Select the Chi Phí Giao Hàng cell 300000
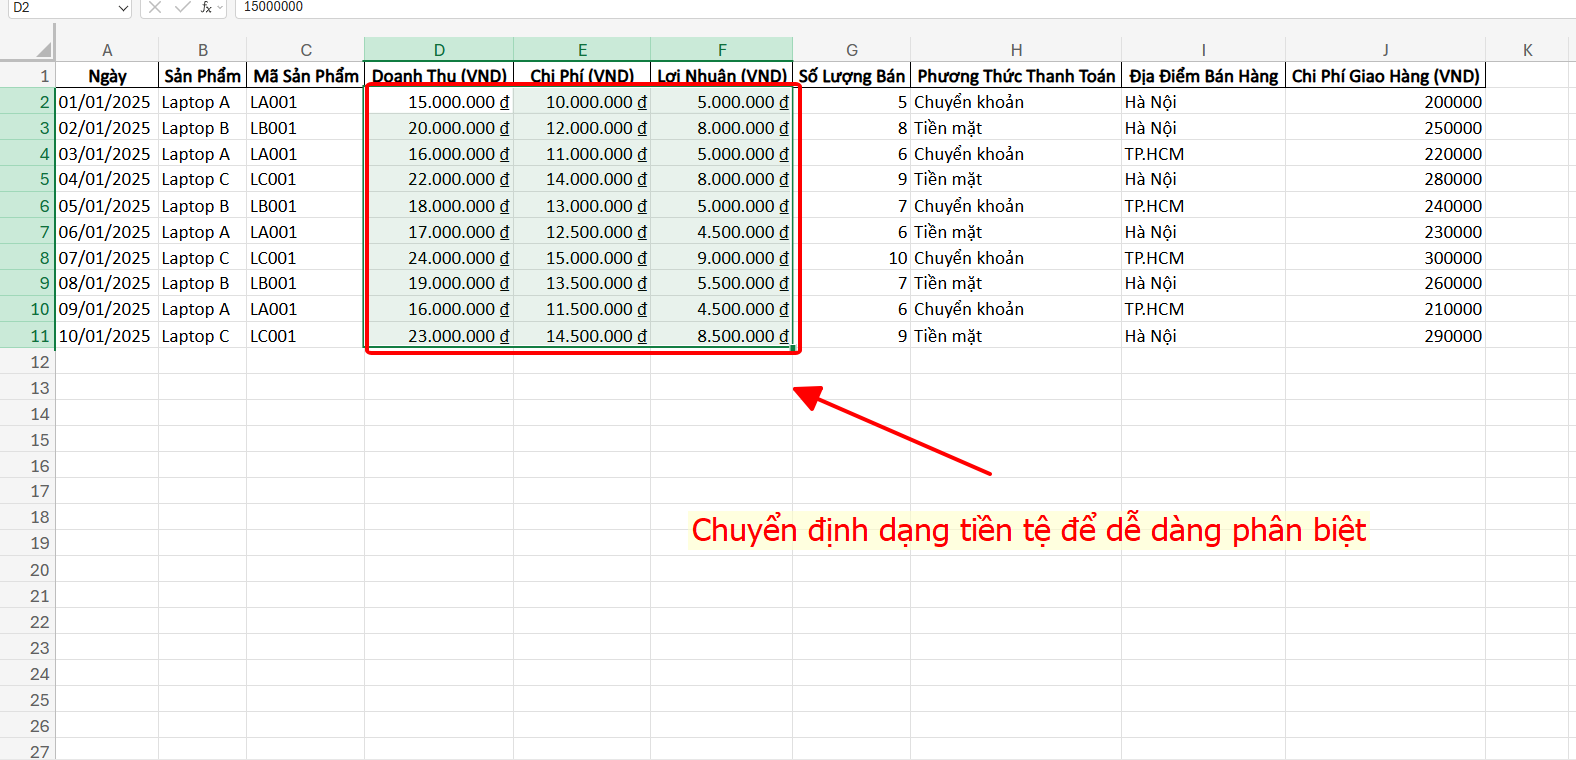This screenshot has height=760, width=1576. tap(1385, 258)
